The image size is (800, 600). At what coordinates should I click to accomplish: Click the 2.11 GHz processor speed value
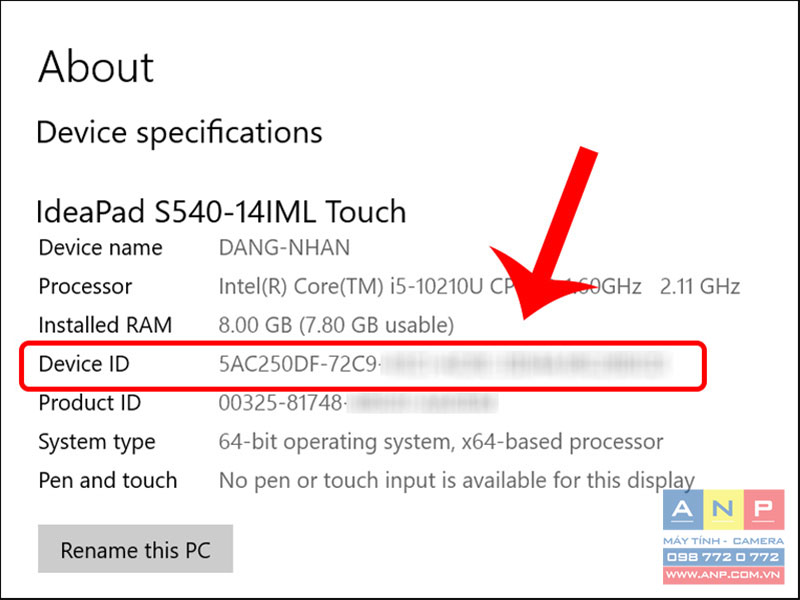699,286
